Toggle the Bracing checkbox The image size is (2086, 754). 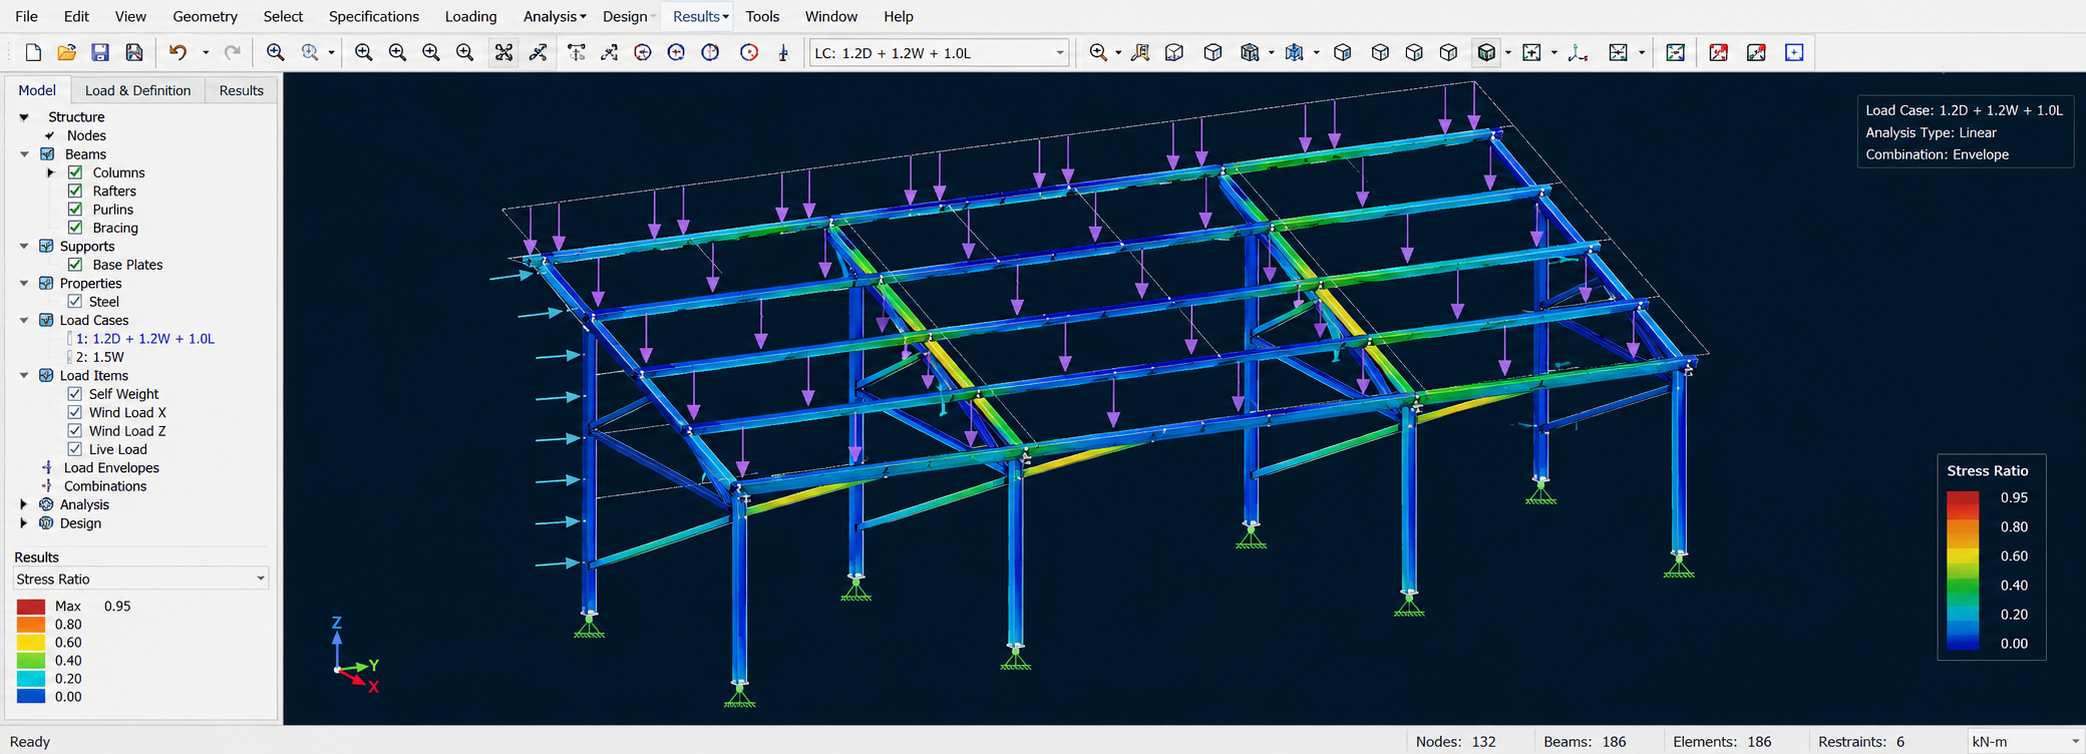coord(75,228)
